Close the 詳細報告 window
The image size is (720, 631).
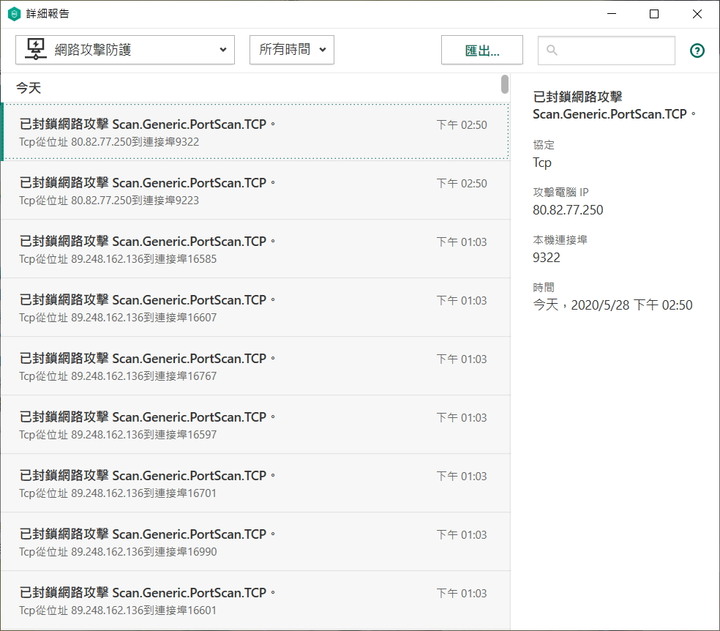(x=697, y=14)
